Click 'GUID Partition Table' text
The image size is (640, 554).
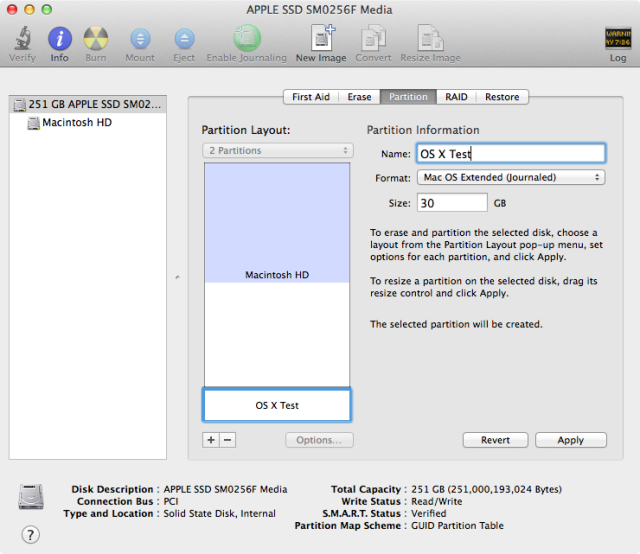[x=457, y=526]
